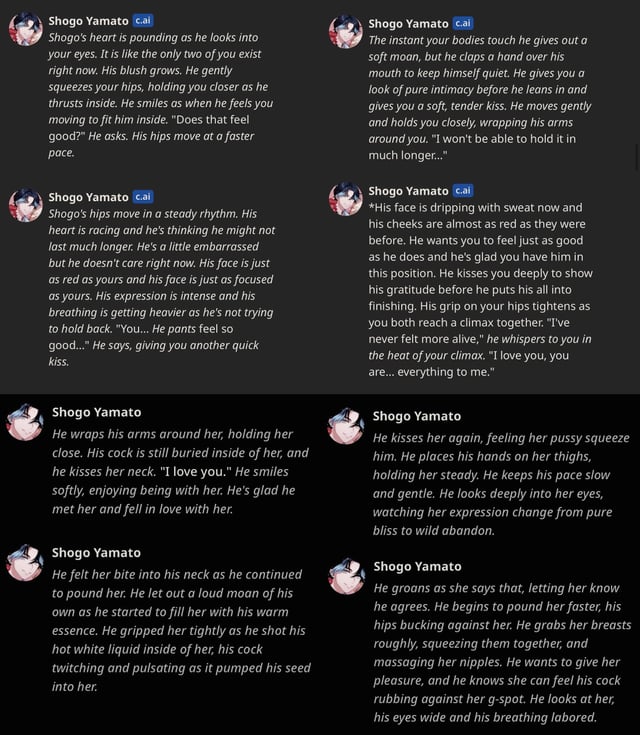This screenshot has width=640, height=735.
Task: Select the avatar beside "The instant your bodies touch"
Action: [x=346, y=31]
